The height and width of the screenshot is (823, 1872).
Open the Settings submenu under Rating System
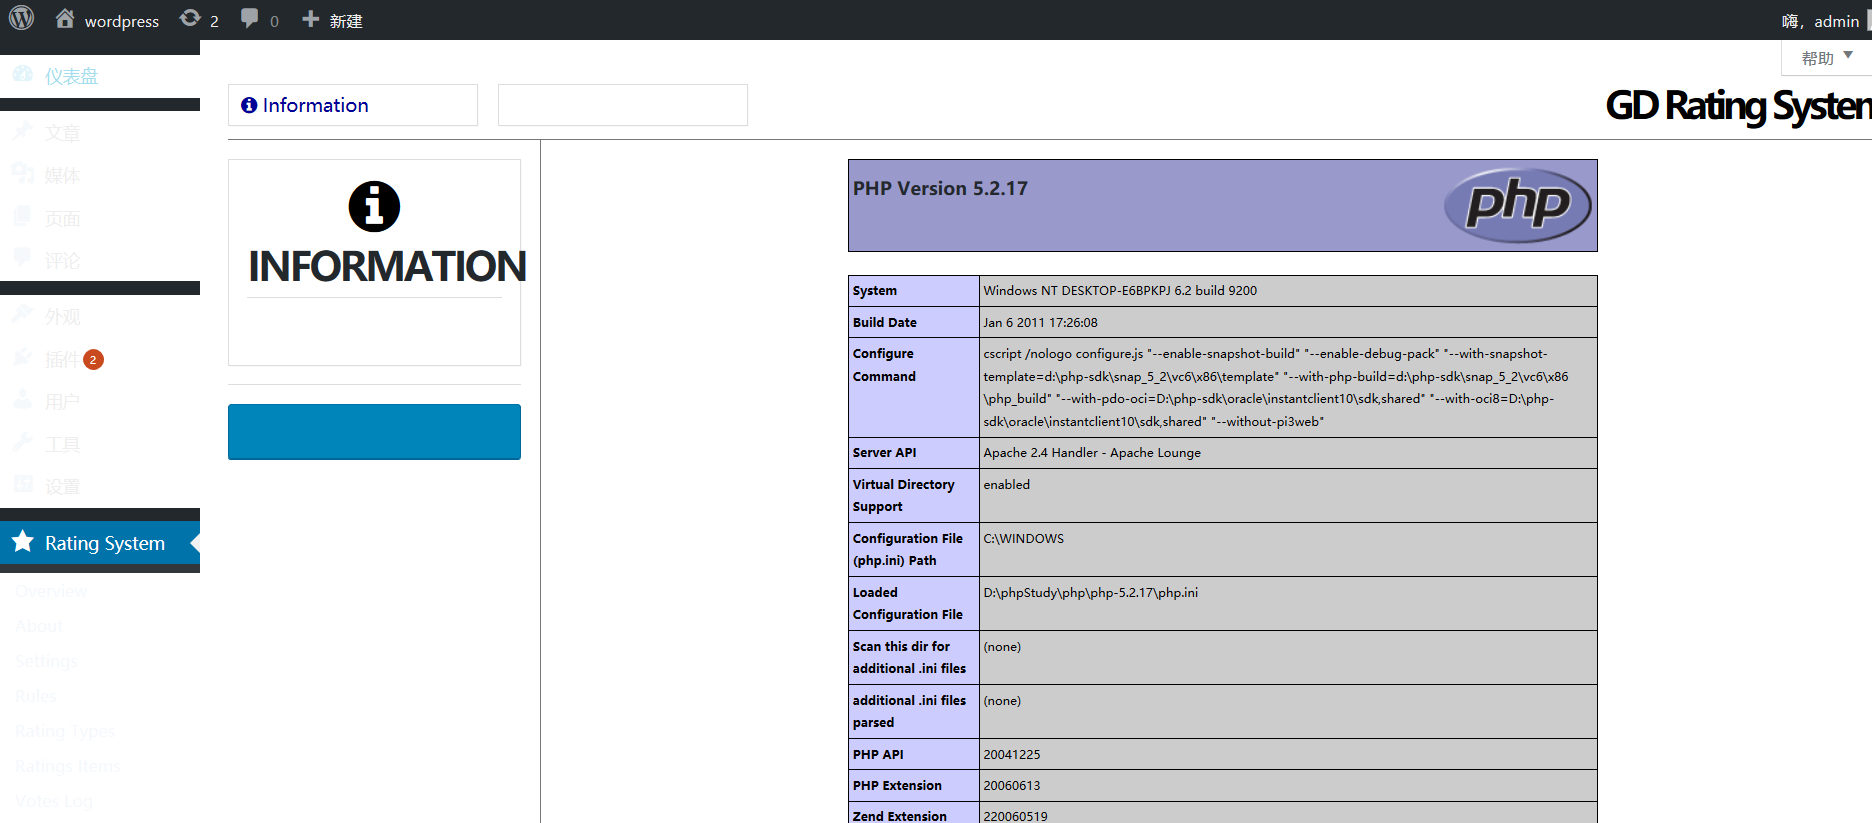(46, 661)
